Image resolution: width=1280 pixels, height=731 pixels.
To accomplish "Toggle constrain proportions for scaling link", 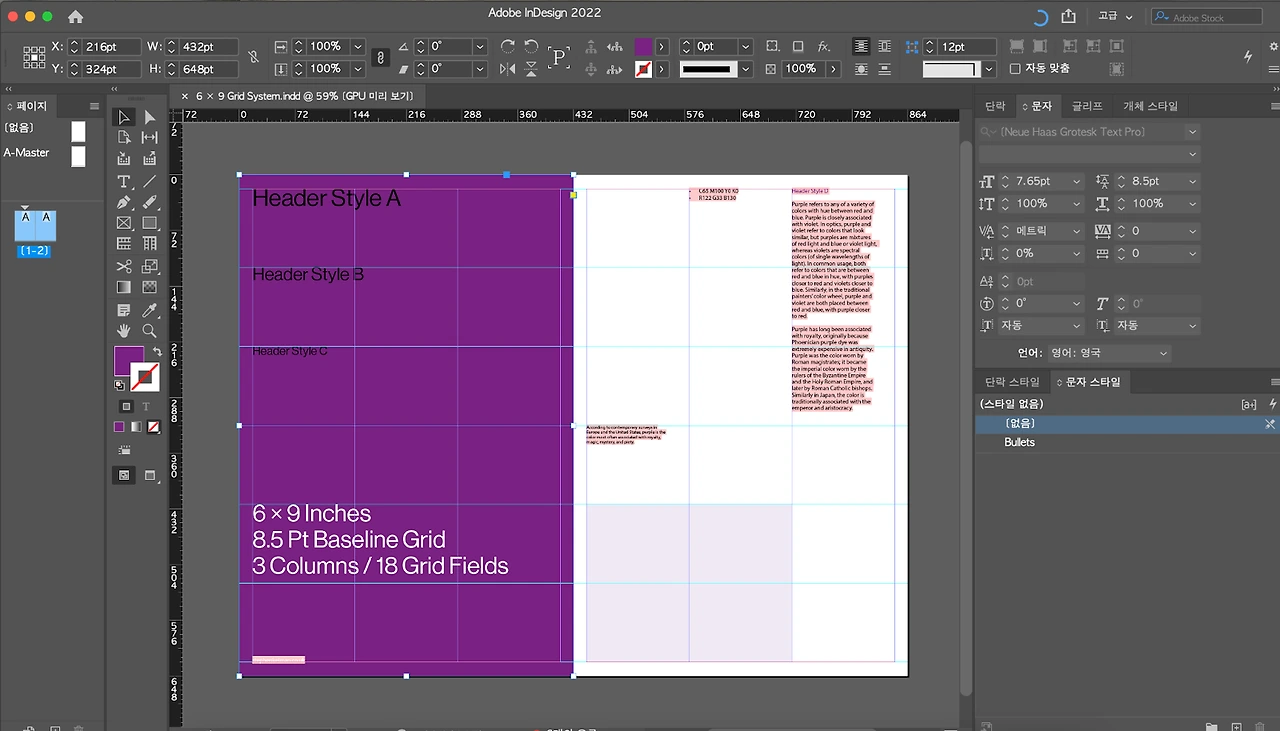I will pyautogui.click(x=380, y=58).
